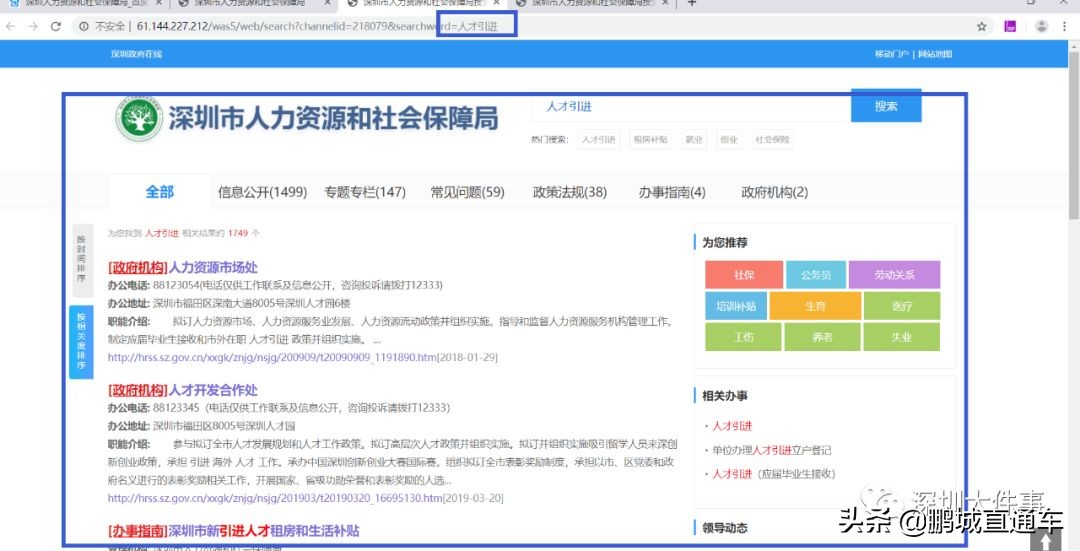Click the result count 1749 text
1080x551 pixels.
point(238,233)
